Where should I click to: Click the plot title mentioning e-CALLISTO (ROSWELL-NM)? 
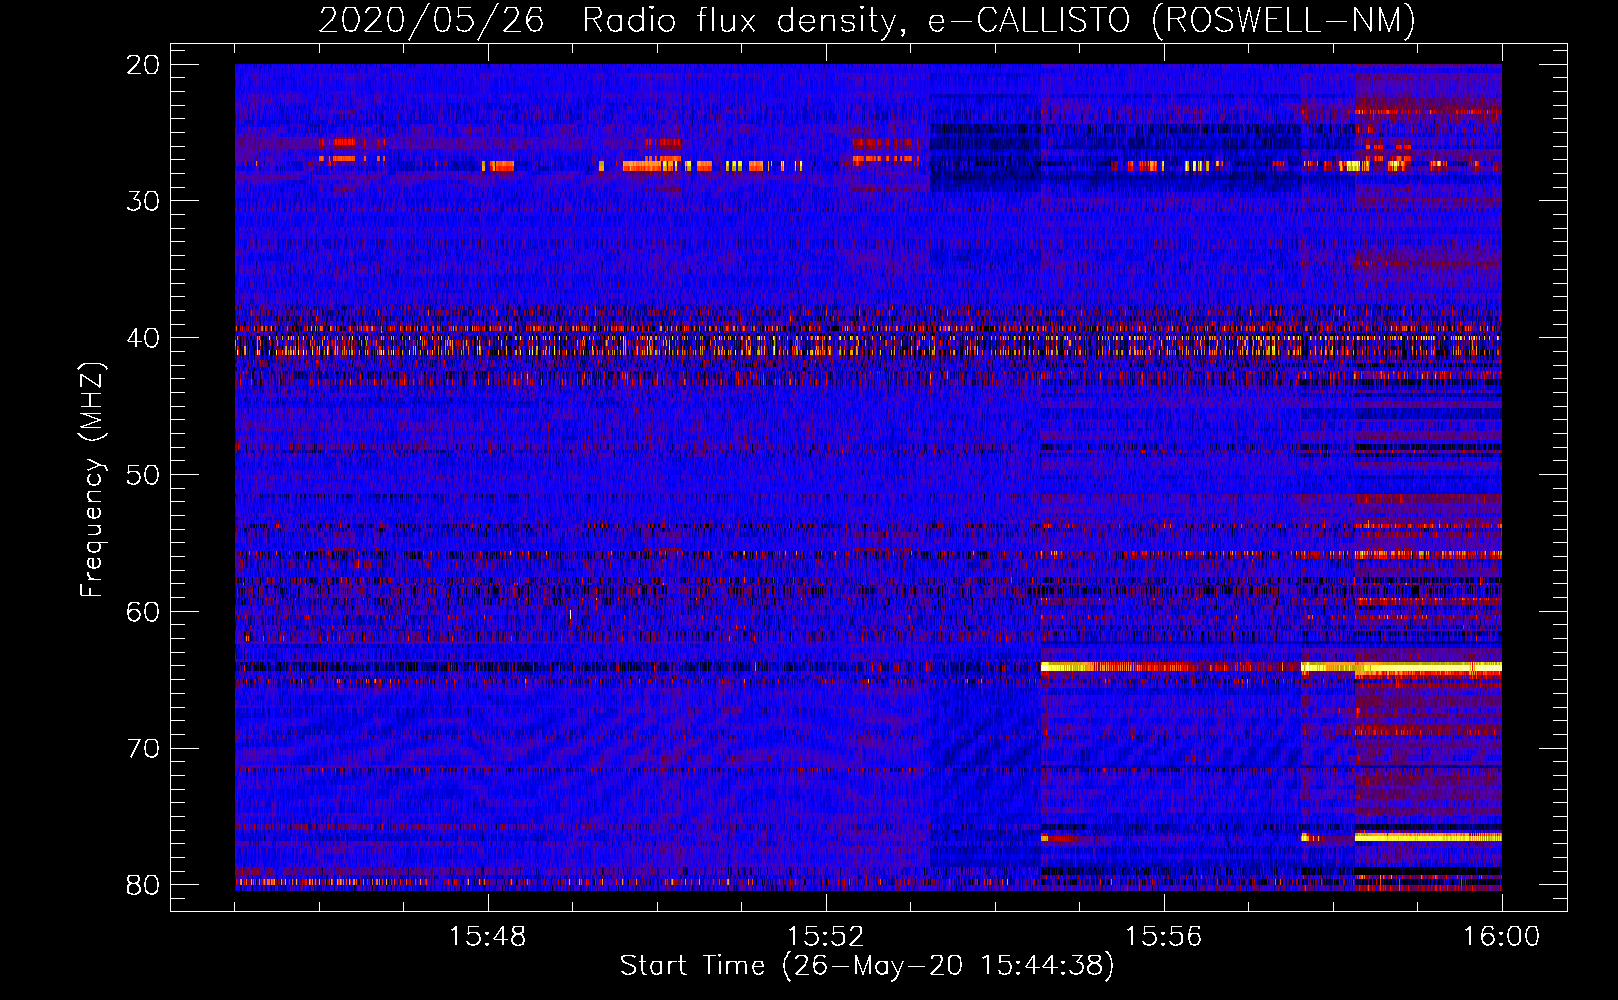pos(867,20)
